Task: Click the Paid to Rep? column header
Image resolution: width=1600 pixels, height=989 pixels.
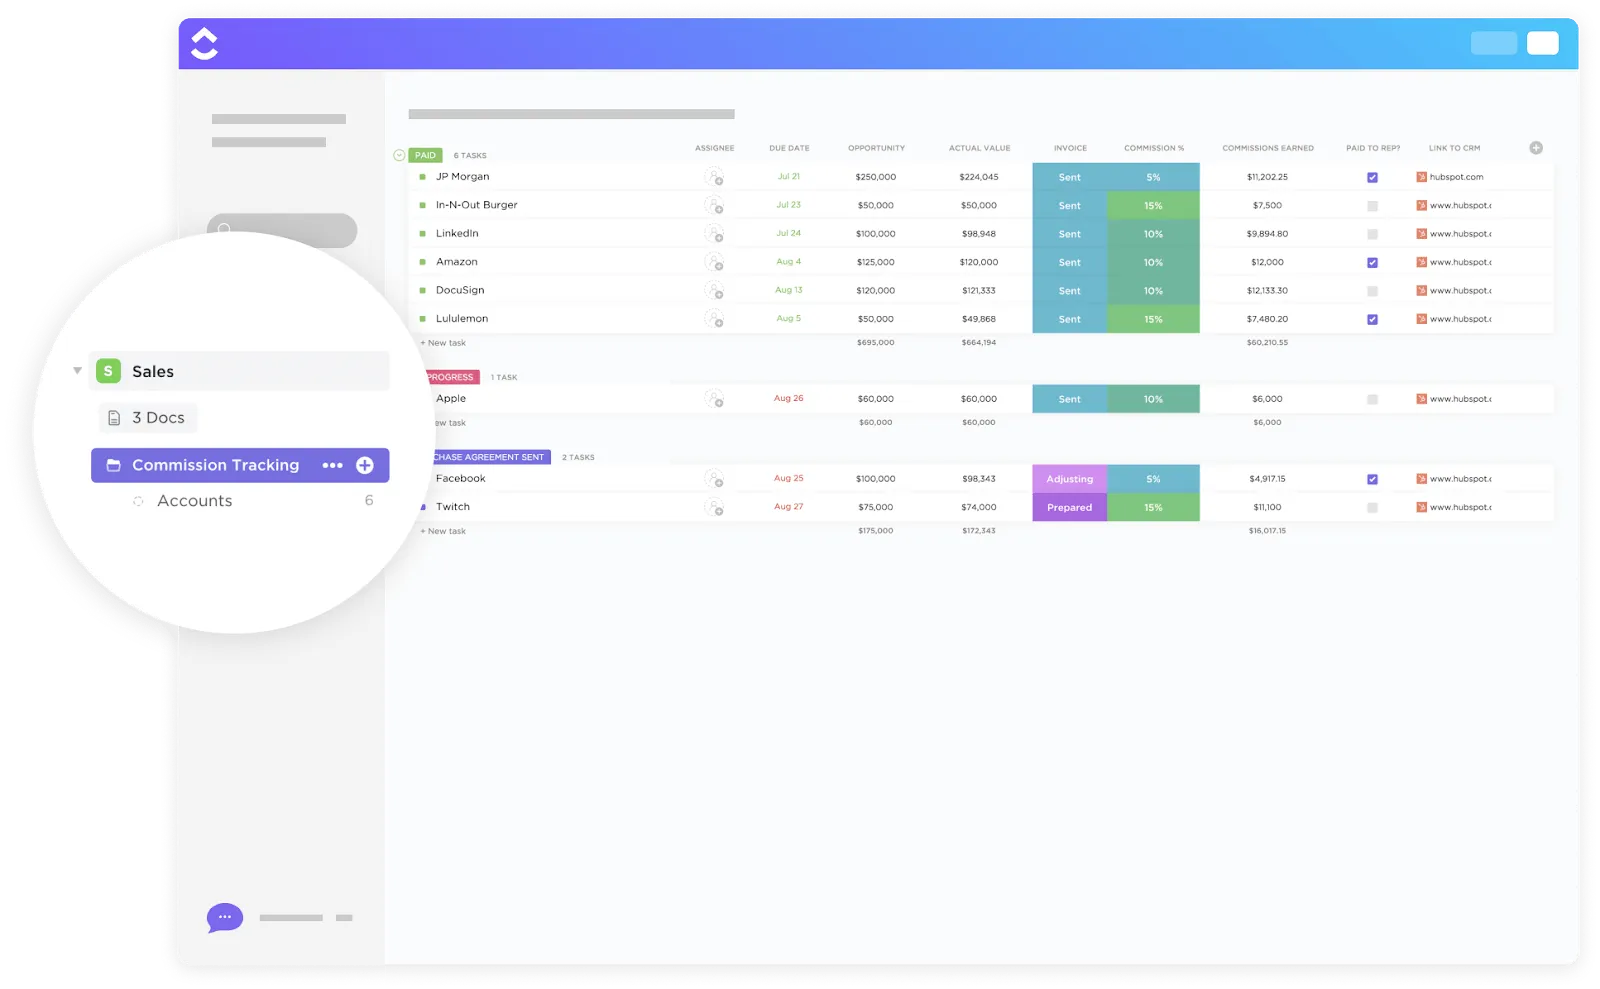Action: click(x=1373, y=148)
